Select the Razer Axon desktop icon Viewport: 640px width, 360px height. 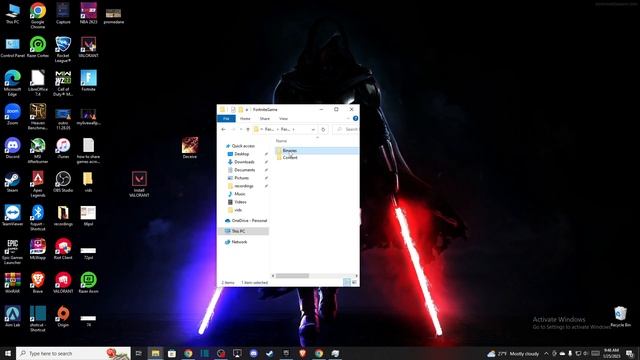point(88,282)
